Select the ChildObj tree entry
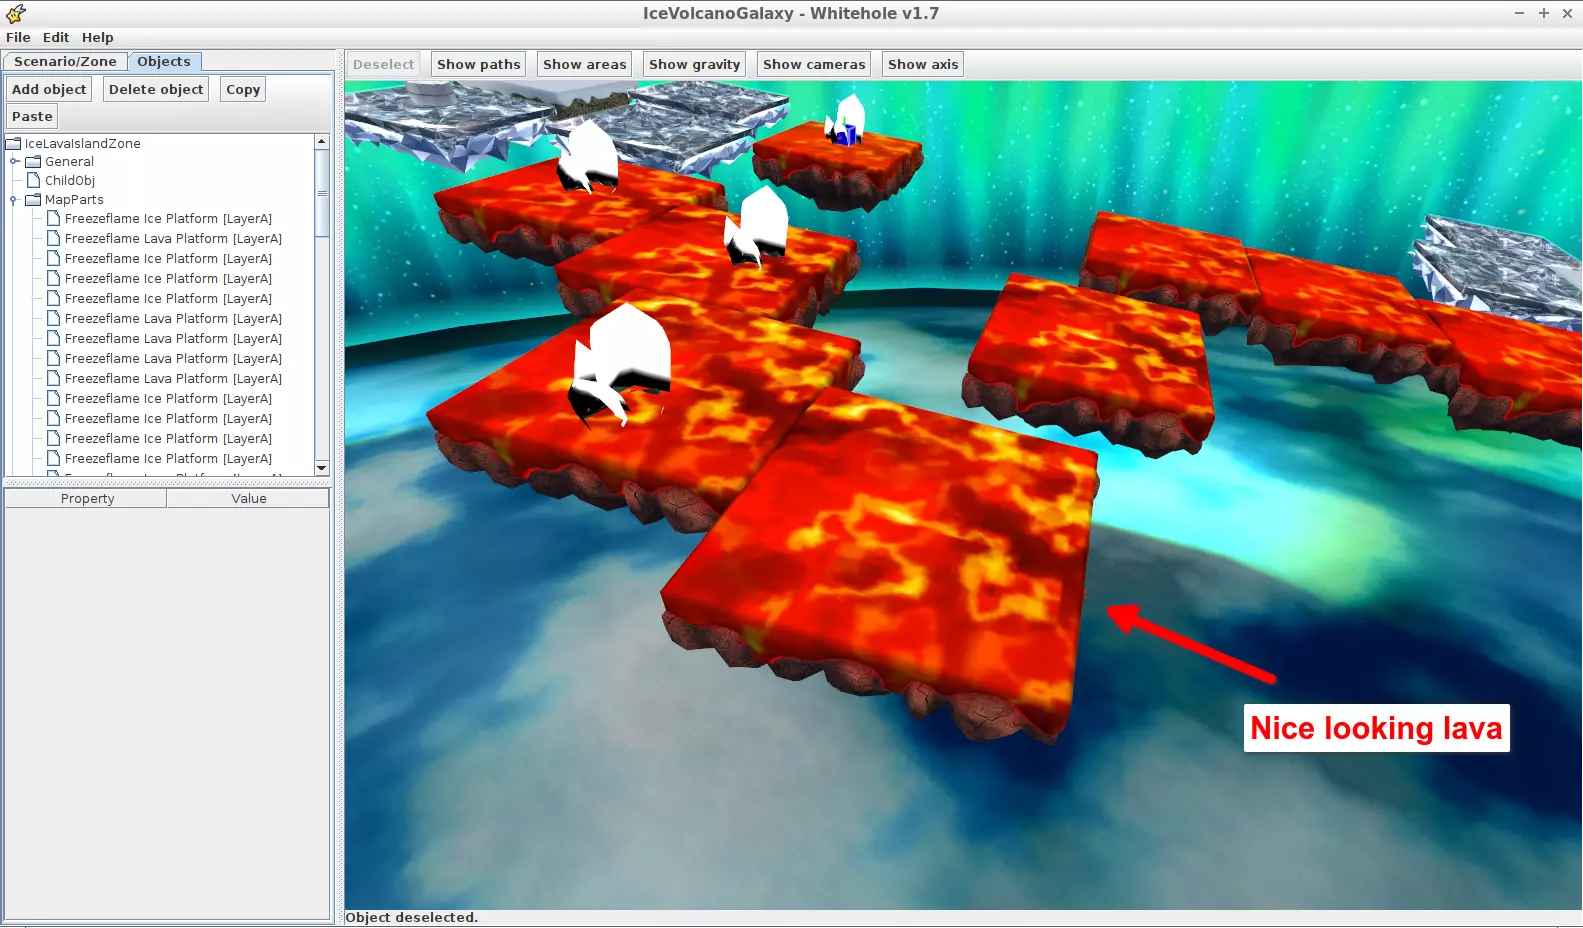Screen dimensions: 1583x928 tap(70, 180)
